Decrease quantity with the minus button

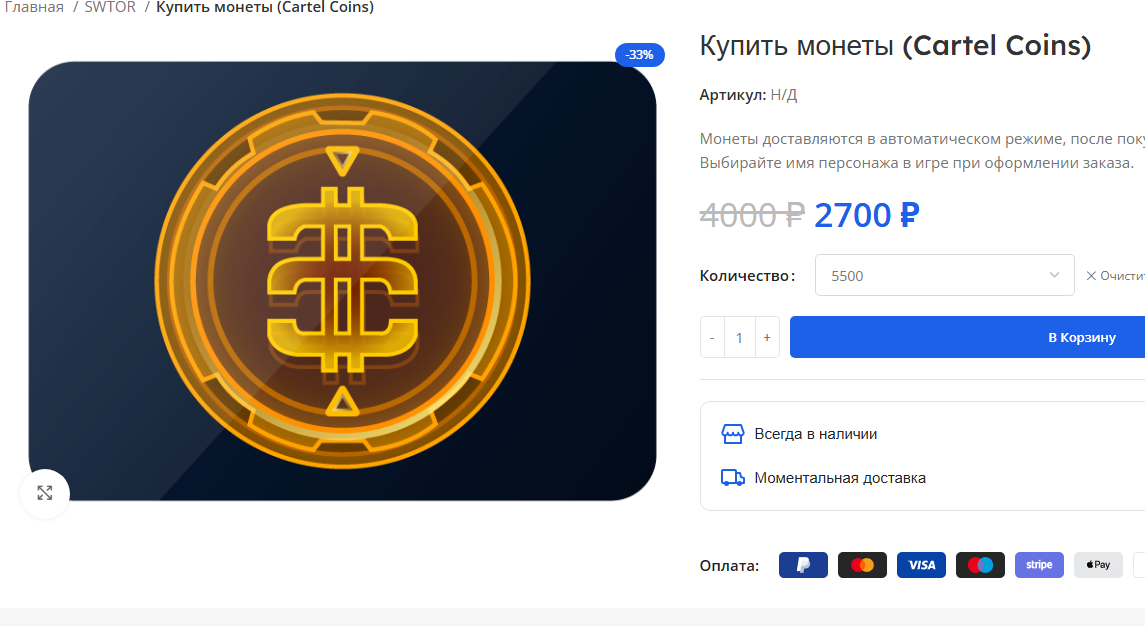click(x=712, y=337)
